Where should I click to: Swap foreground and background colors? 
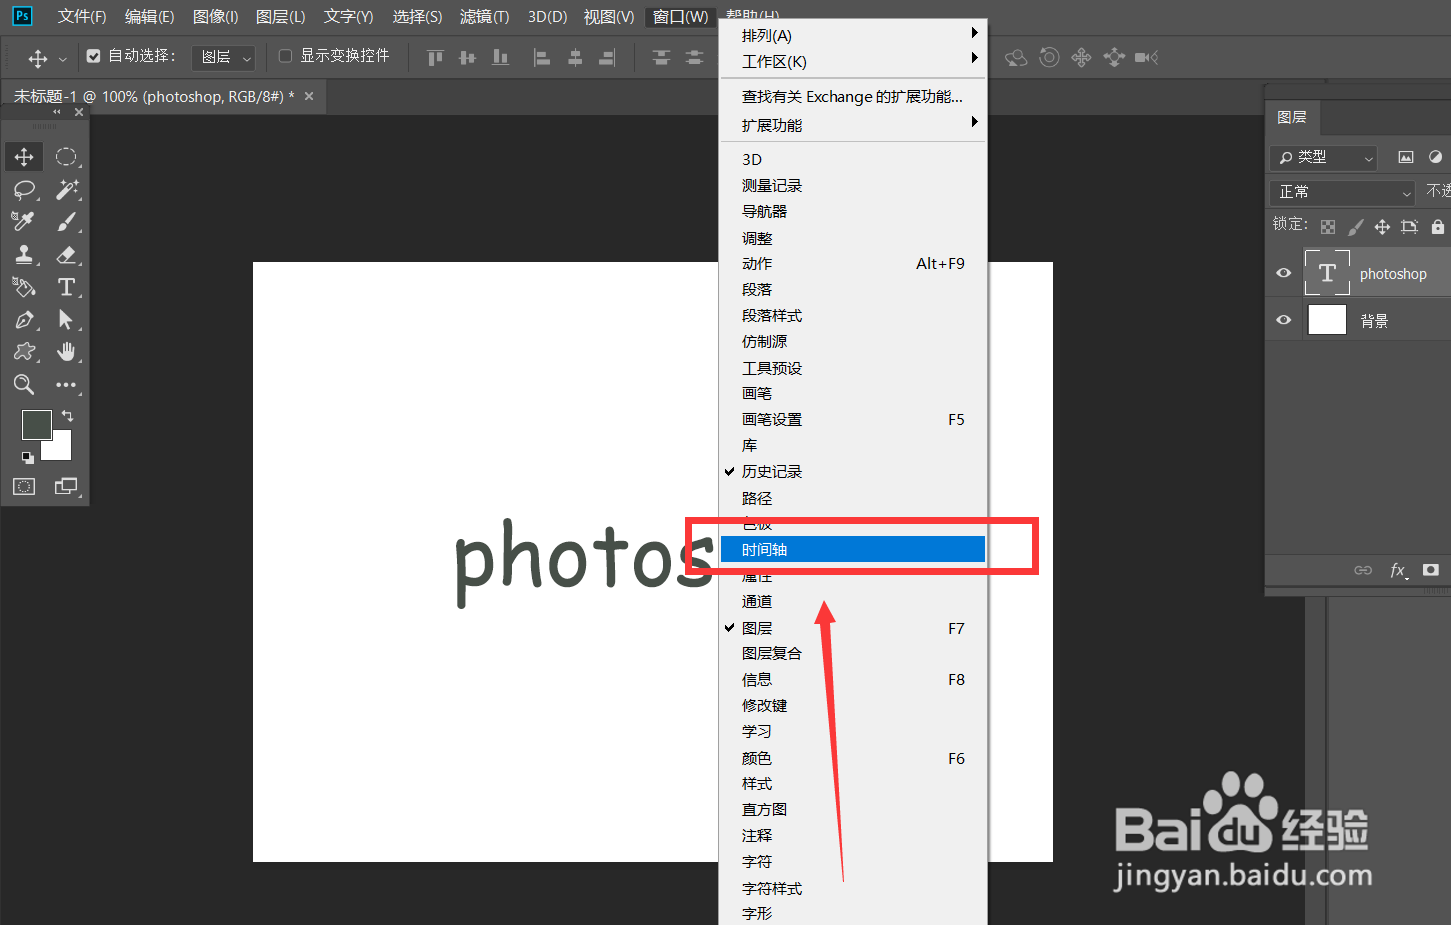pyautogui.click(x=67, y=415)
